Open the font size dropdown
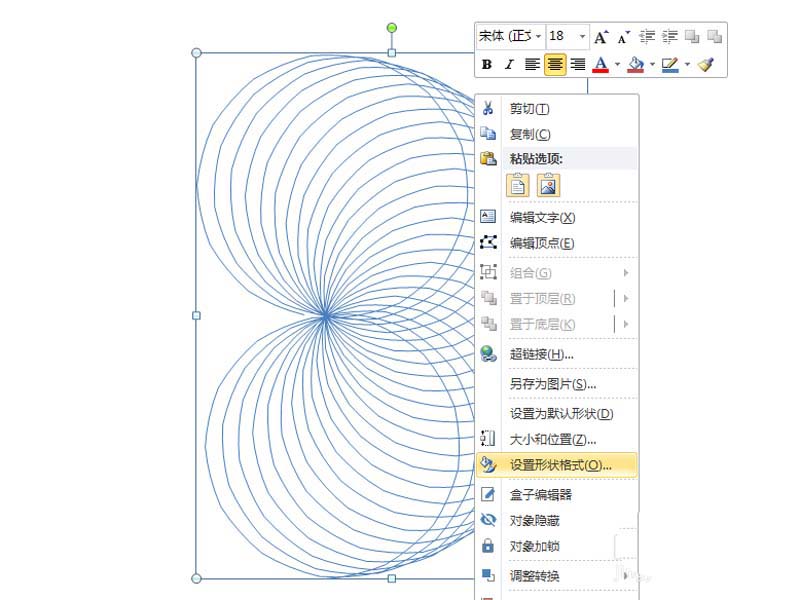The image size is (800, 600). point(581,36)
